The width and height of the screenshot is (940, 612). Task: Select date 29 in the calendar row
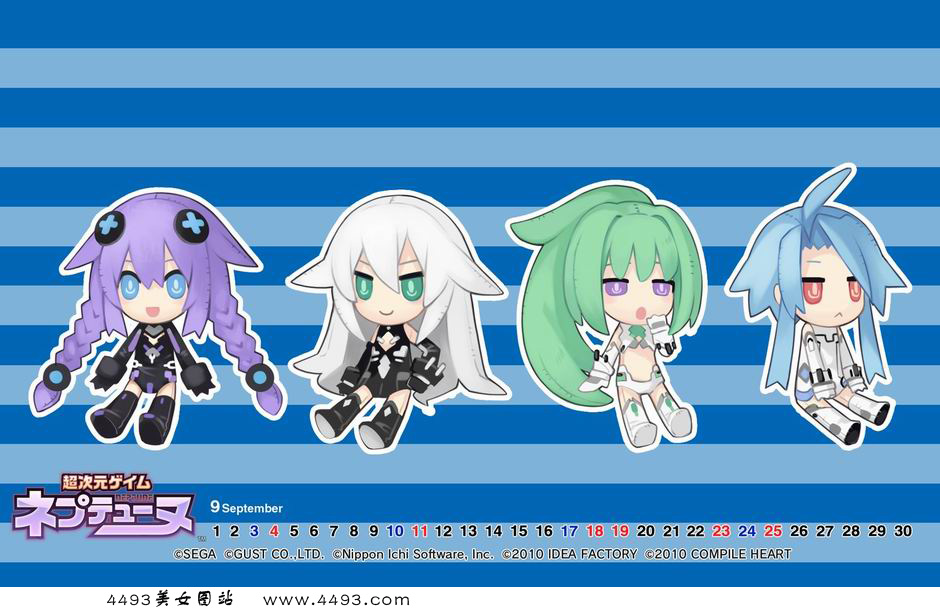point(877,531)
